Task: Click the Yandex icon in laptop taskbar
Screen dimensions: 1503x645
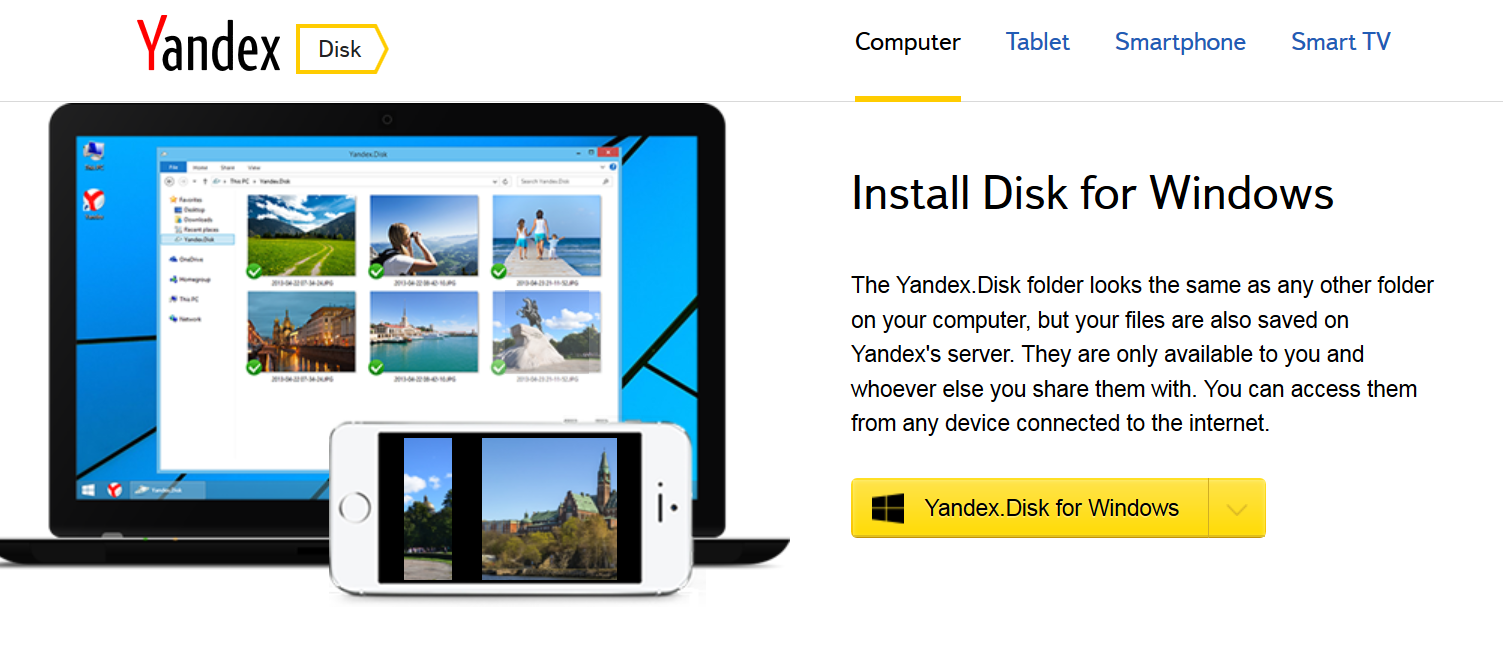Action: coord(115,490)
